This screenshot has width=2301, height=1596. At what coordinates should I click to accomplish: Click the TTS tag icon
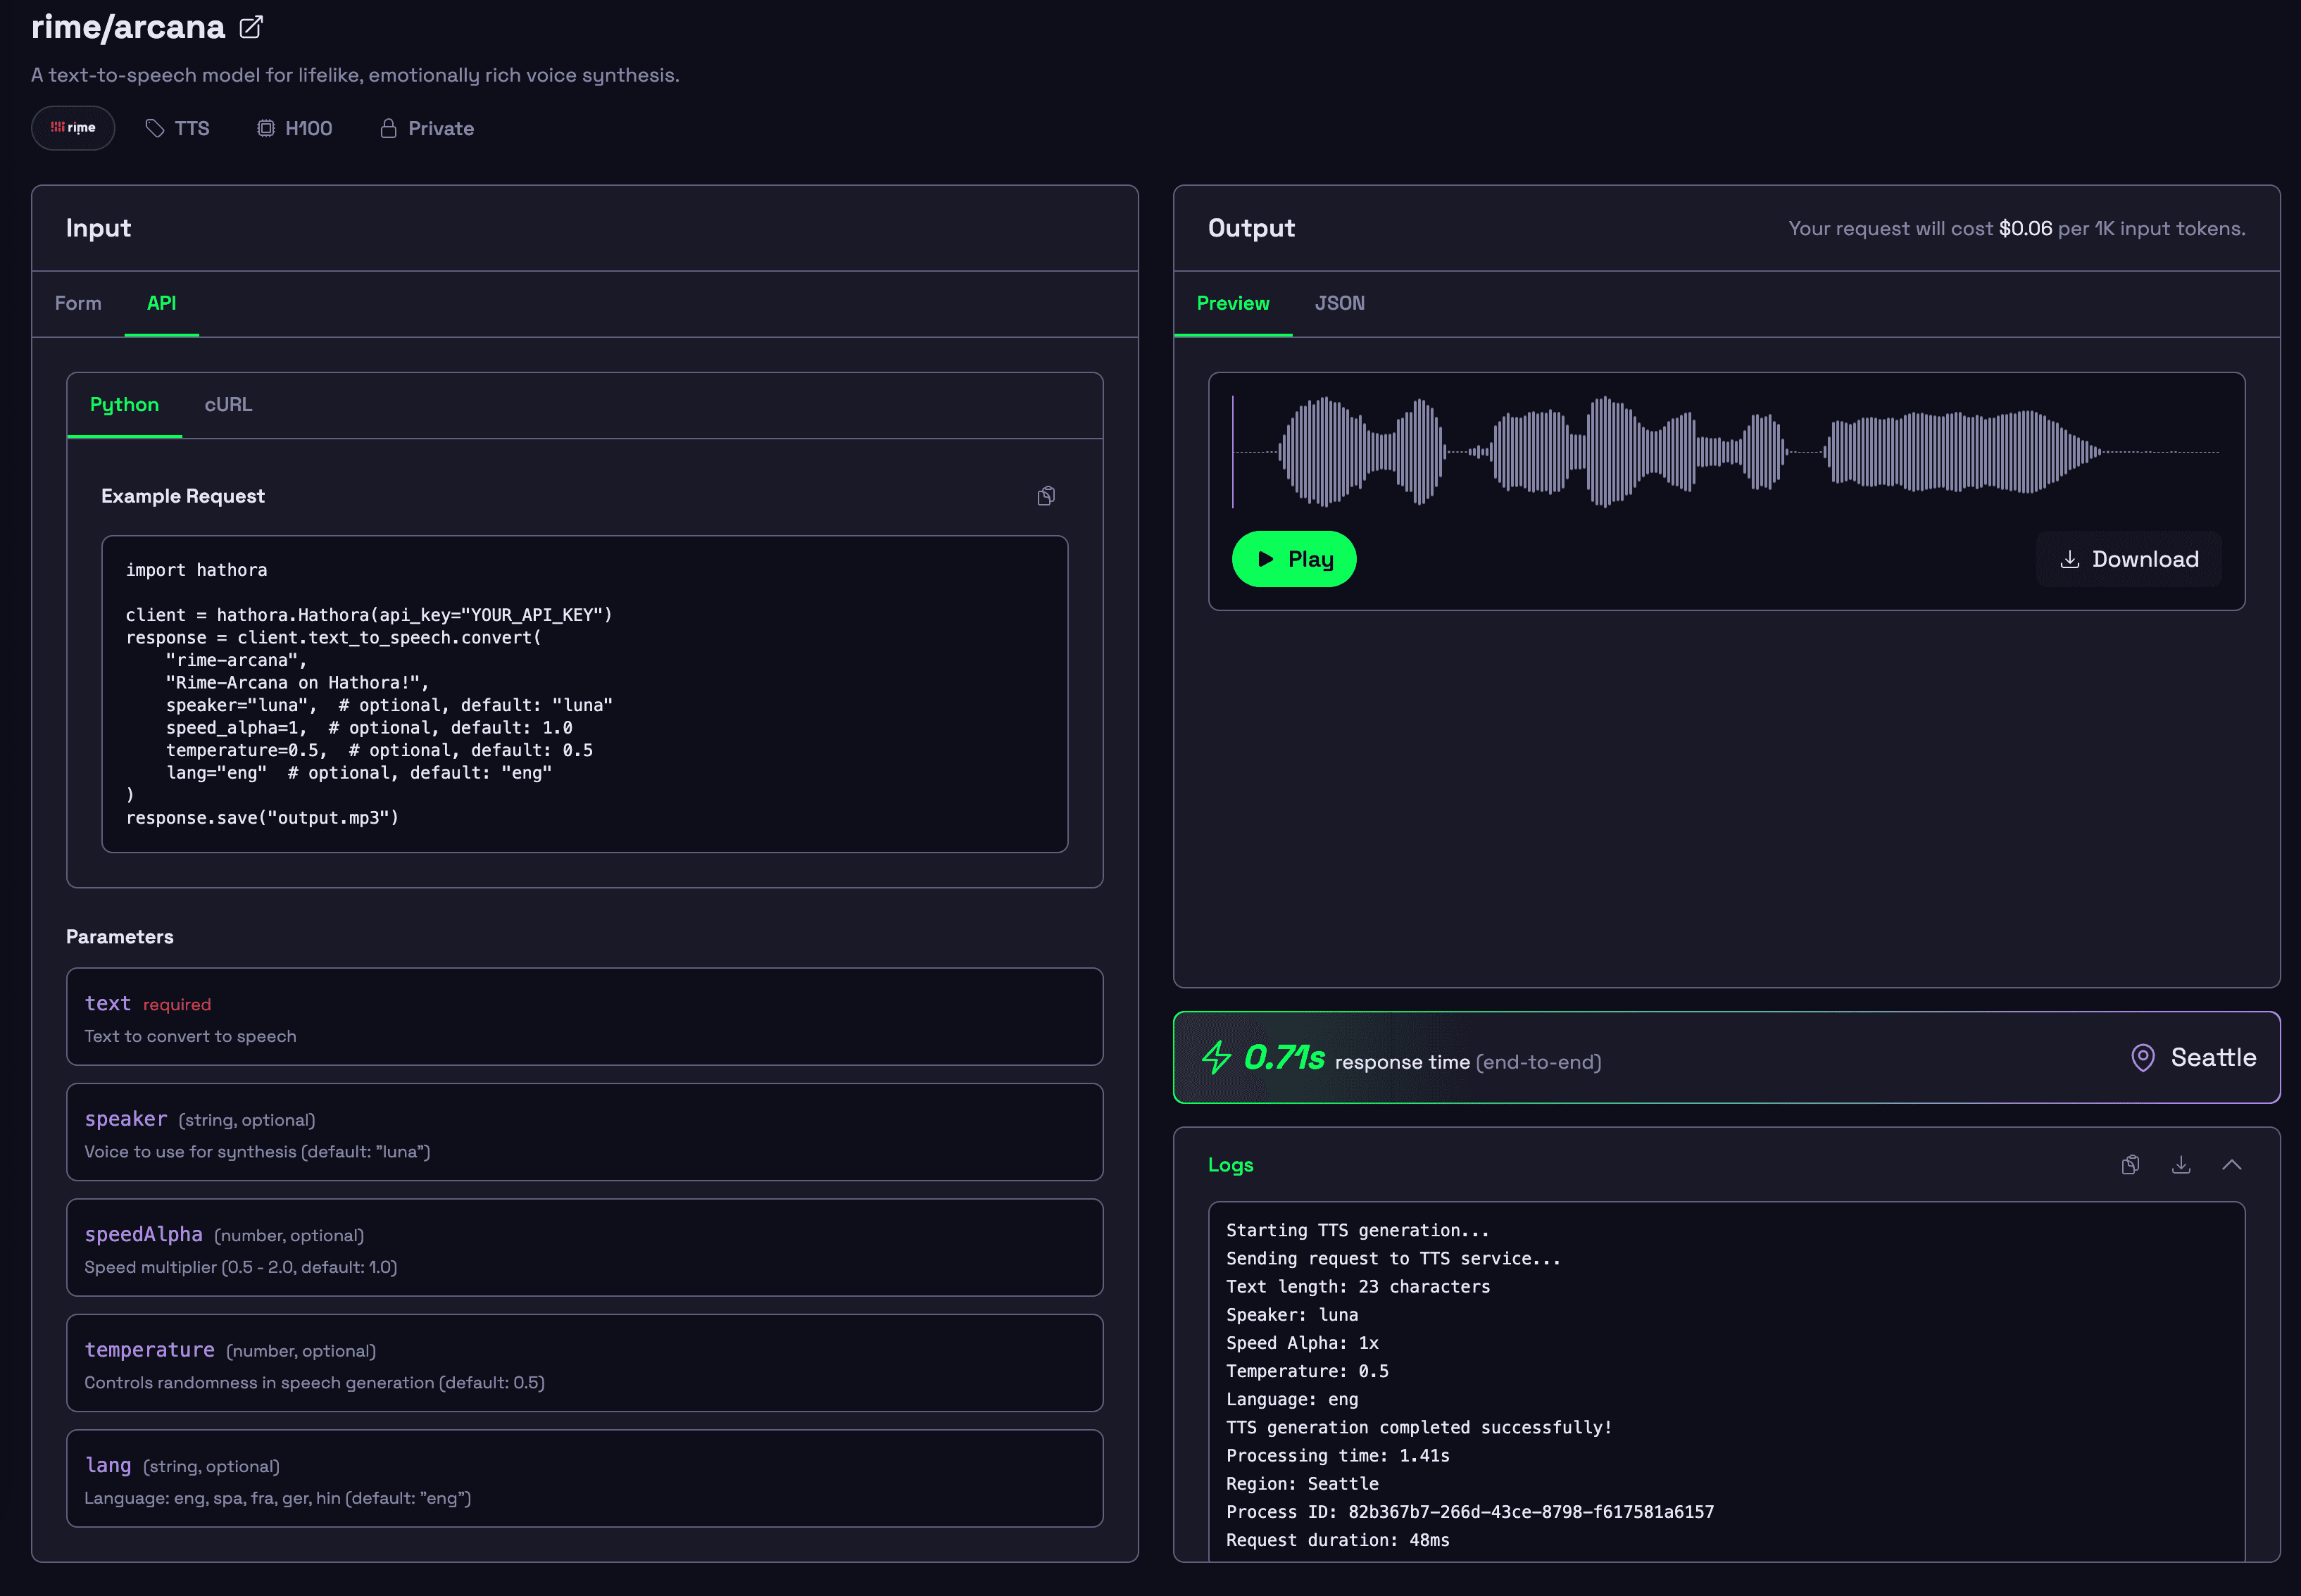point(155,128)
